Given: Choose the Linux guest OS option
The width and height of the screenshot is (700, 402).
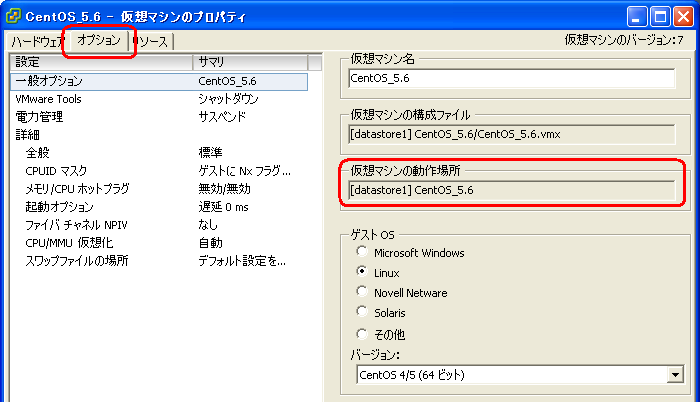Looking at the screenshot, I should (x=362, y=273).
